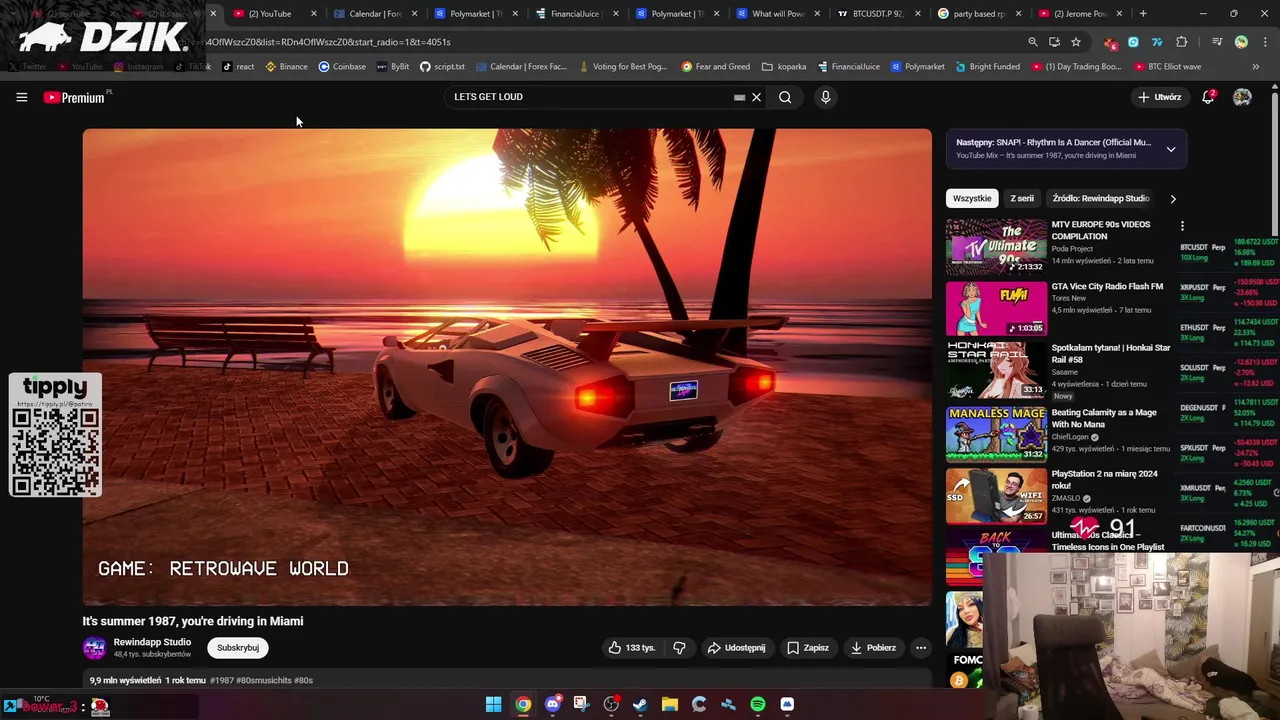The width and height of the screenshot is (1280, 720).
Task: Open new browser tab with plus
Action: [x=1143, y=13]
